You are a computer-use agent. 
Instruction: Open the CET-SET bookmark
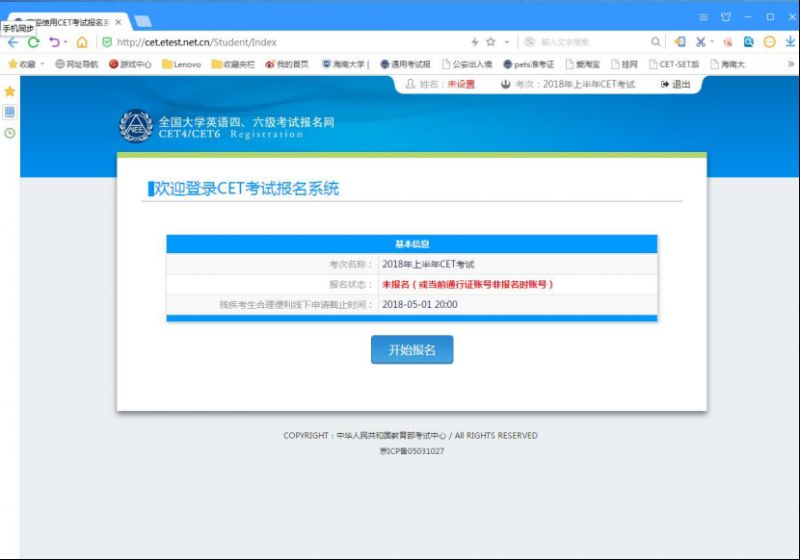coord(673,64)
